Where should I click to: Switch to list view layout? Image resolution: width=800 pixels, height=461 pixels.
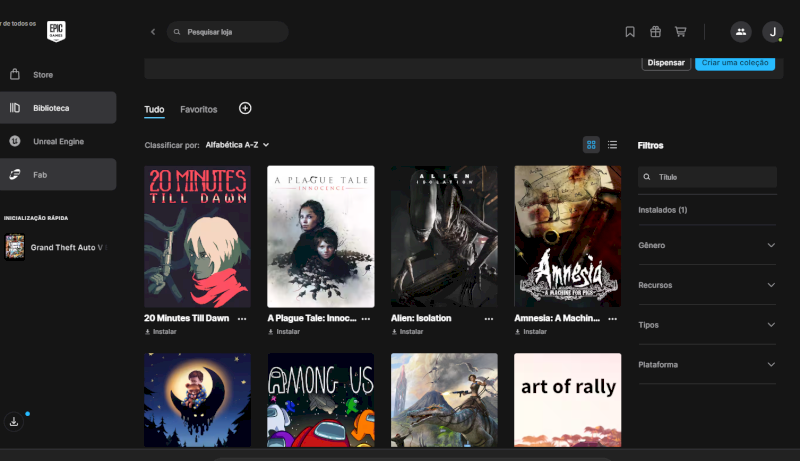point(613,145)
